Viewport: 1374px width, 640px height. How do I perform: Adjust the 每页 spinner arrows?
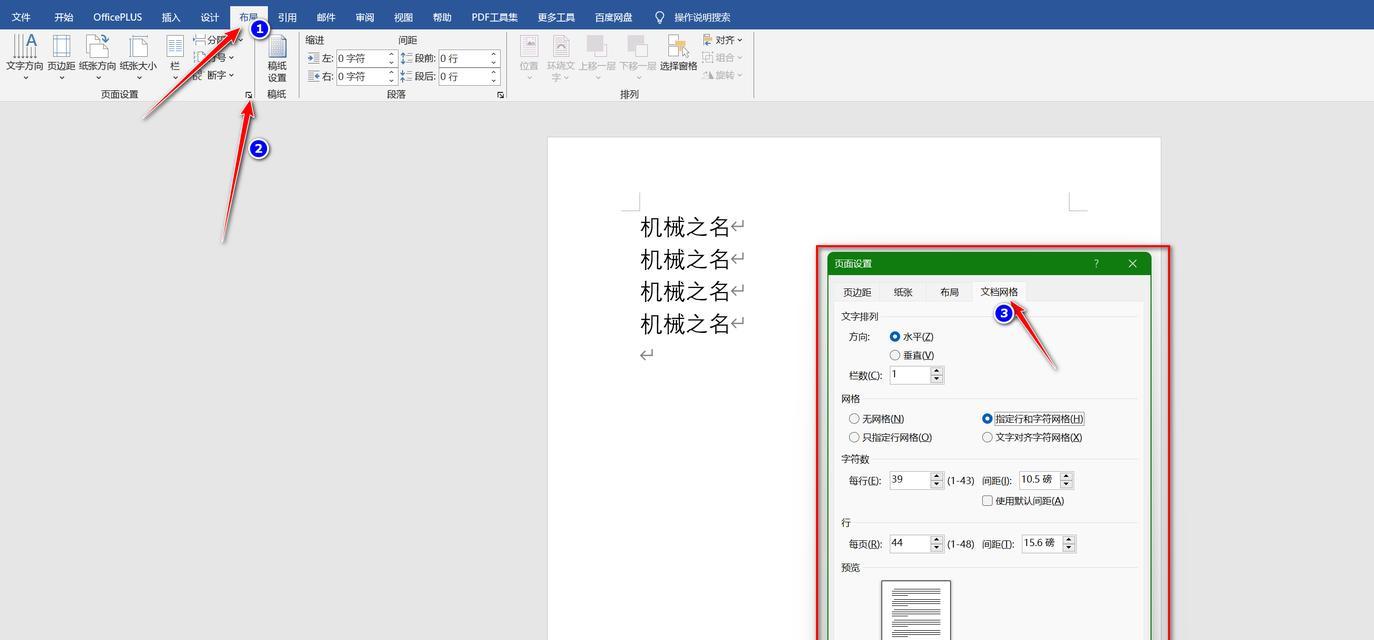pos(937,544)
